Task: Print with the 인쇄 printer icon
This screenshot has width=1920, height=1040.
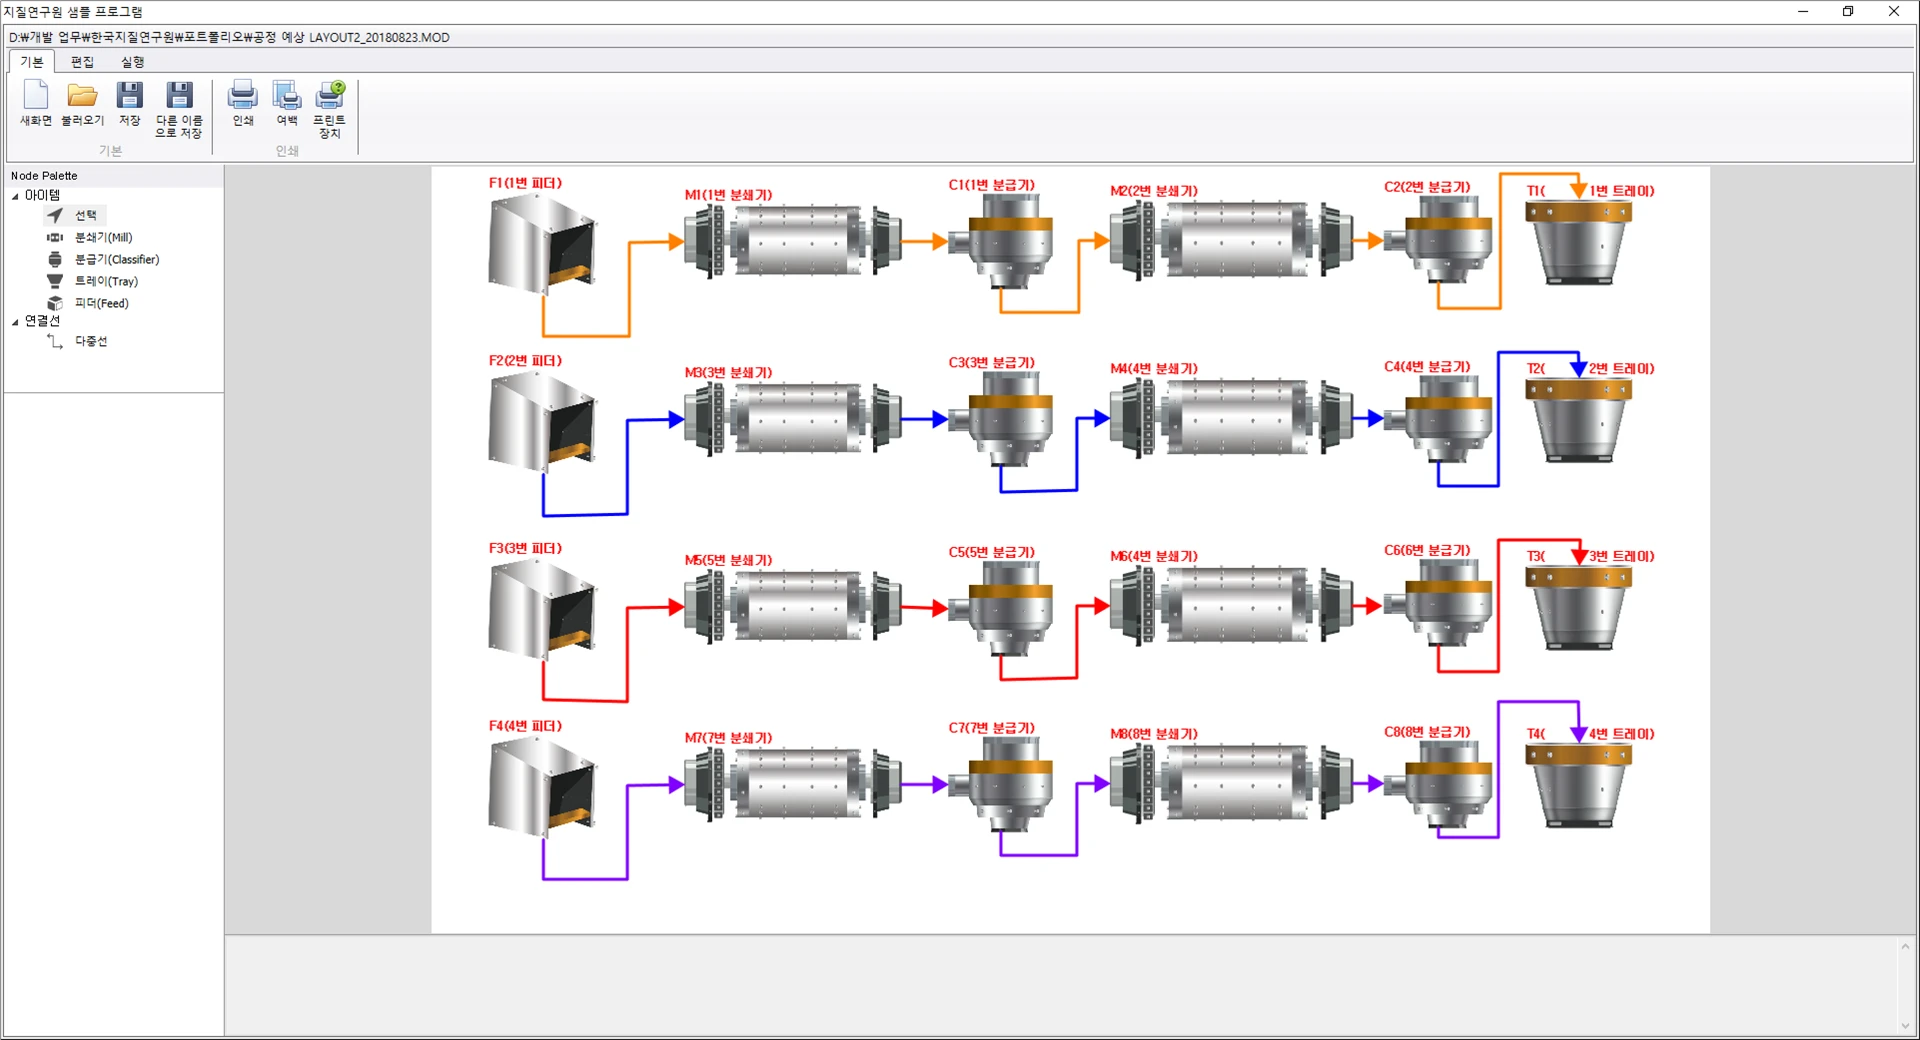Action: (243, 95)
